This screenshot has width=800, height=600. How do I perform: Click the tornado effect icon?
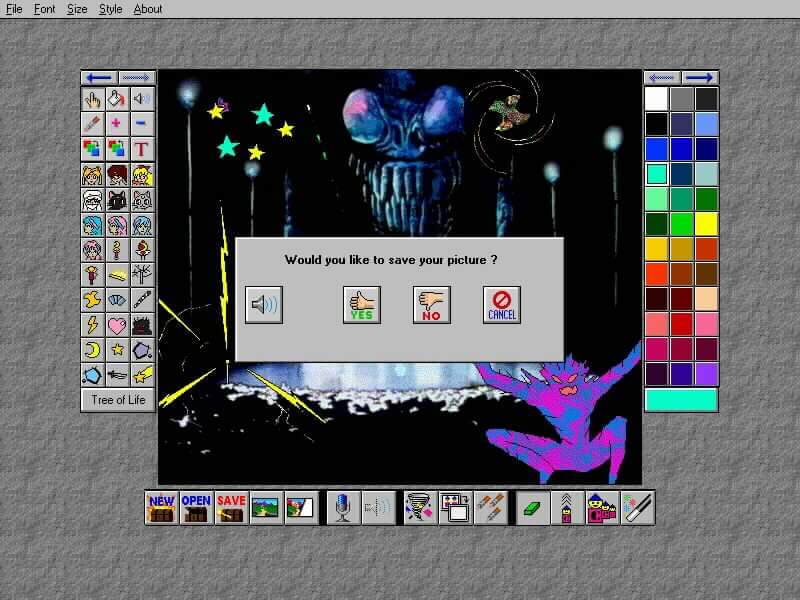pyautogui.click(x=420, y=508)
